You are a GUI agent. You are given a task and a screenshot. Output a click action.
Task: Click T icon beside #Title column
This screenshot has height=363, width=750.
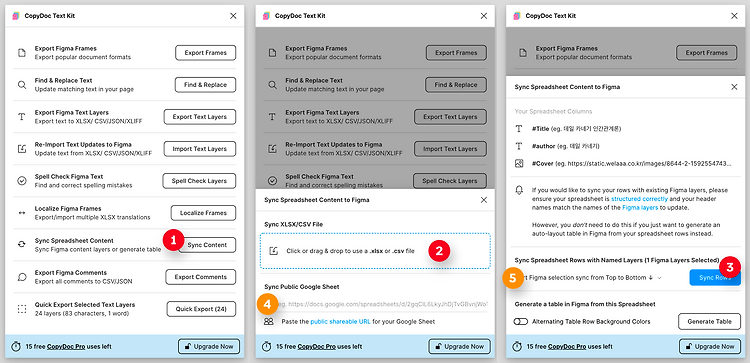519,129
